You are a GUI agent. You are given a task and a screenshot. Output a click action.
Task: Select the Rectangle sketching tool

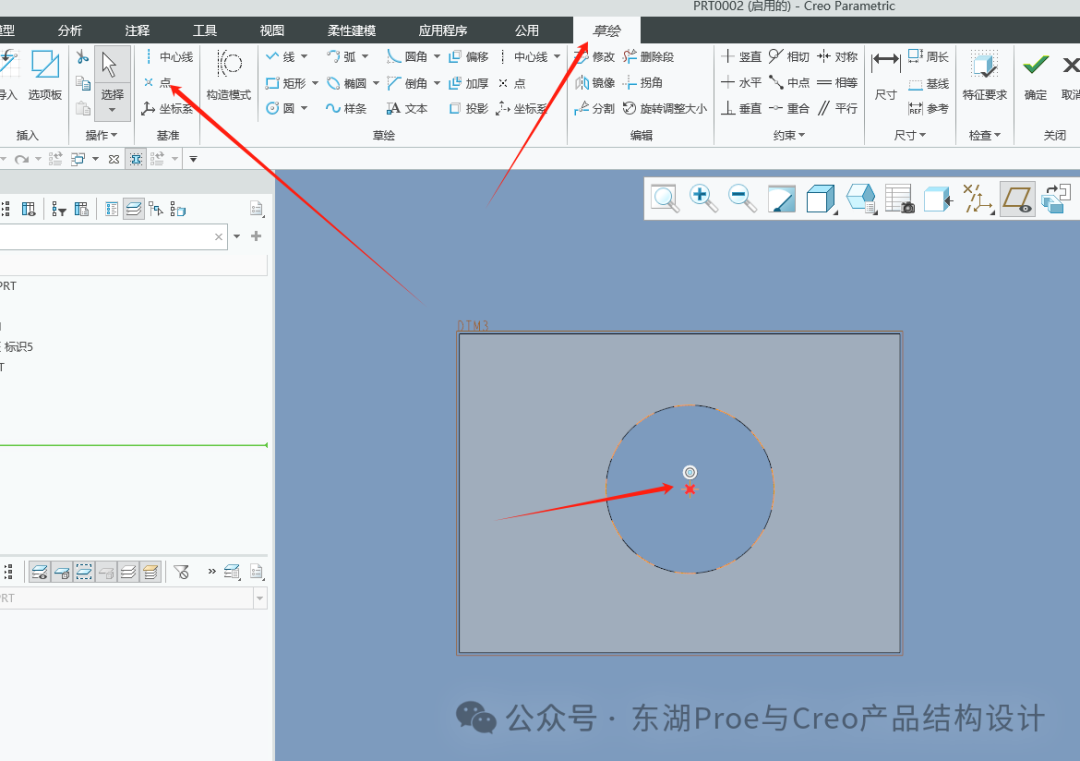pos(290,83)
